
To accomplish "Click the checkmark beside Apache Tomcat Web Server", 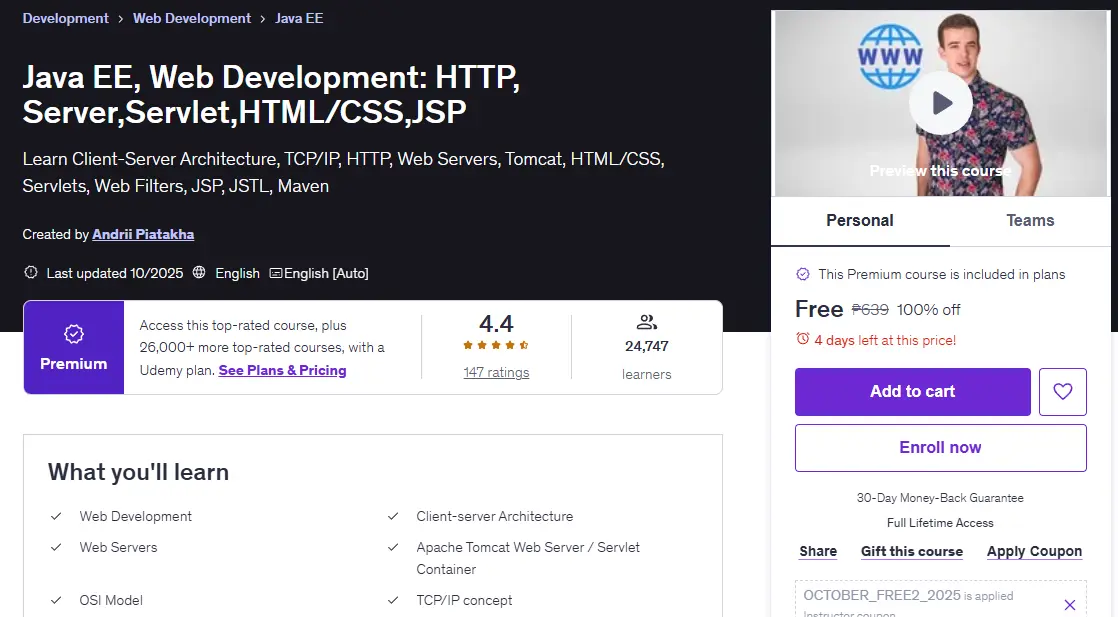I will click(x=393, y=547).
